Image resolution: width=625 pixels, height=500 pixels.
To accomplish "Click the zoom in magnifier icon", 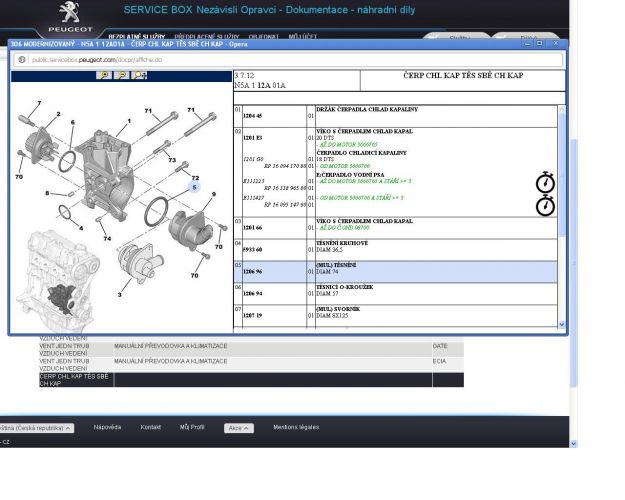I will [104, 75].
